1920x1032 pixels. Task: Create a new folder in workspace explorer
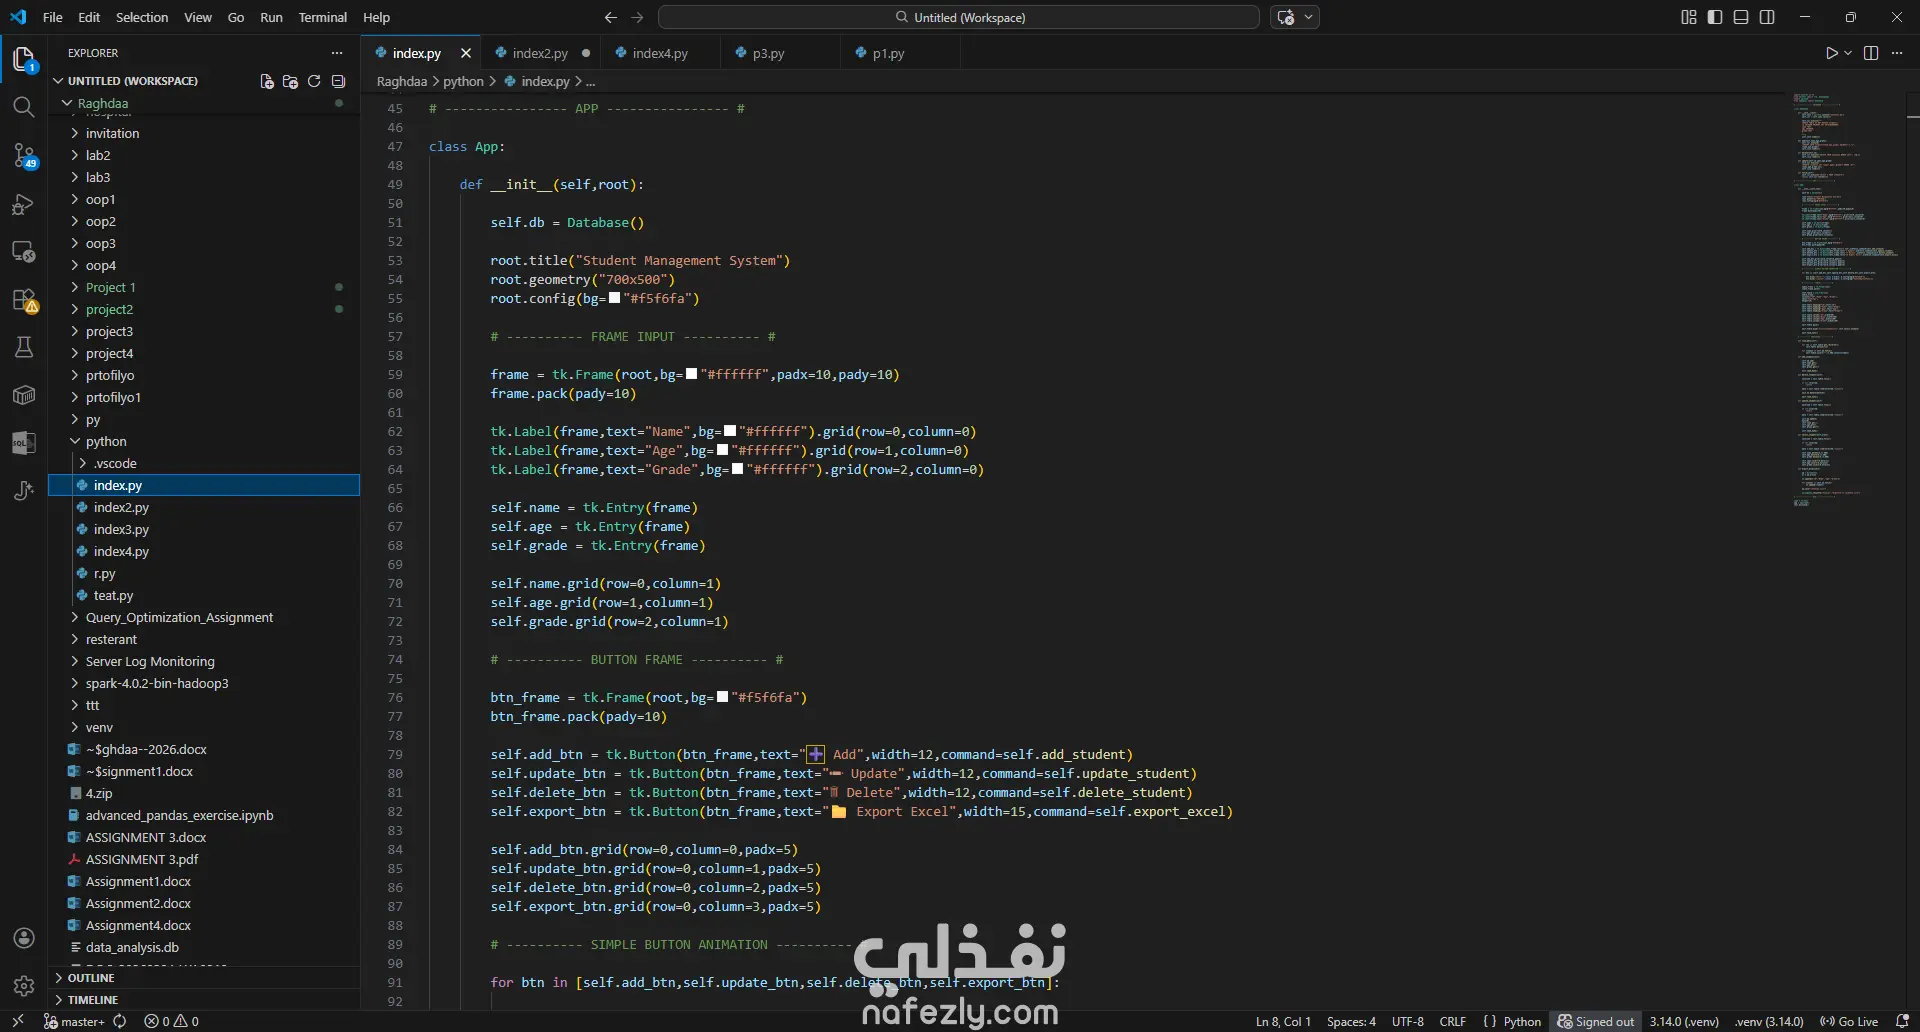click(x=290, y=81)
